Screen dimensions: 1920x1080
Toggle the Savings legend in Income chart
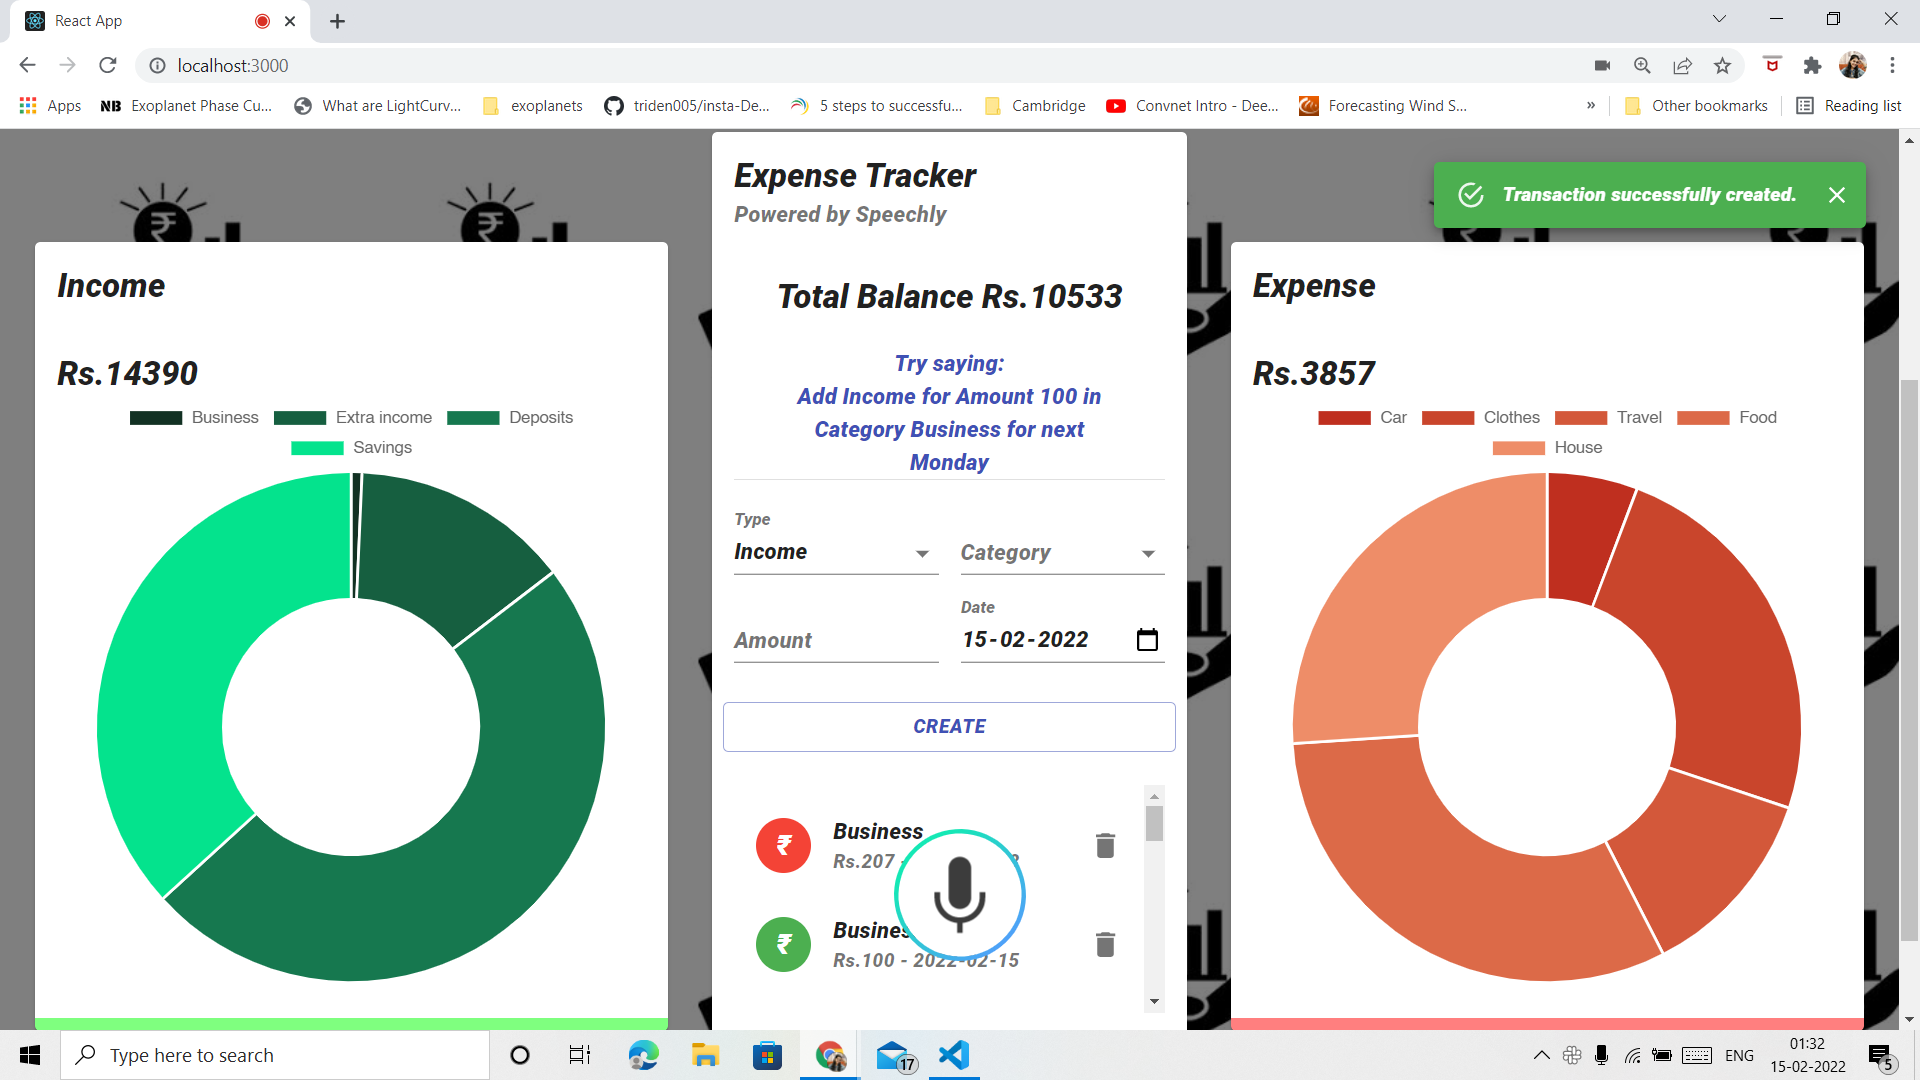coord(351,448)
